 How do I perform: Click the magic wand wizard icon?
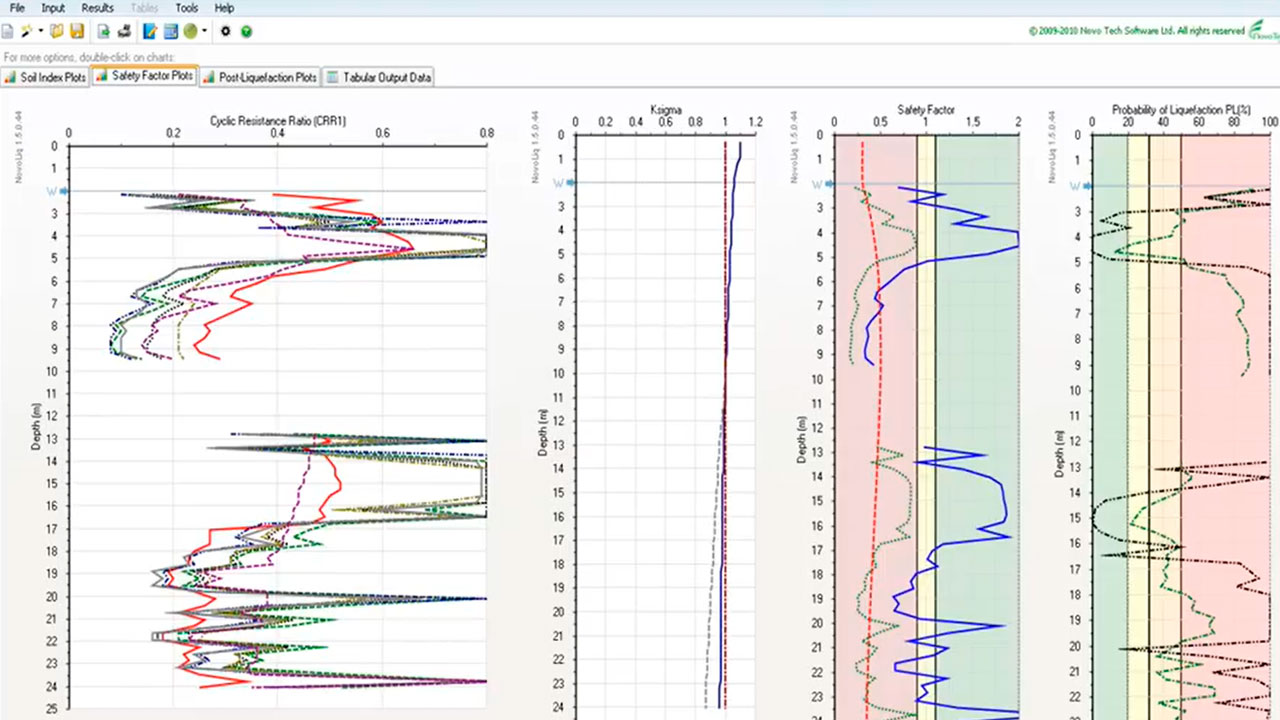[x=26, y=31]
